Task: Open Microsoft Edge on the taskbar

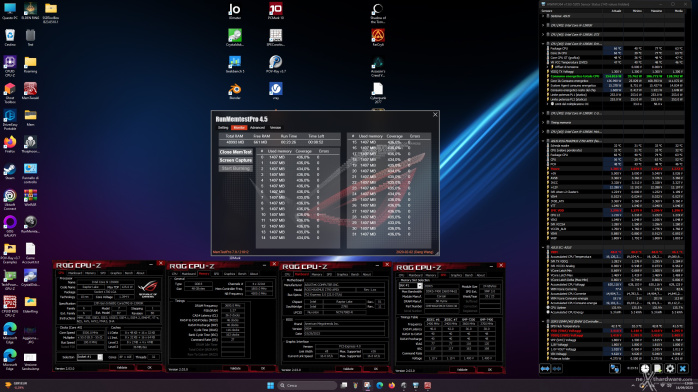Action: [380, 385]
